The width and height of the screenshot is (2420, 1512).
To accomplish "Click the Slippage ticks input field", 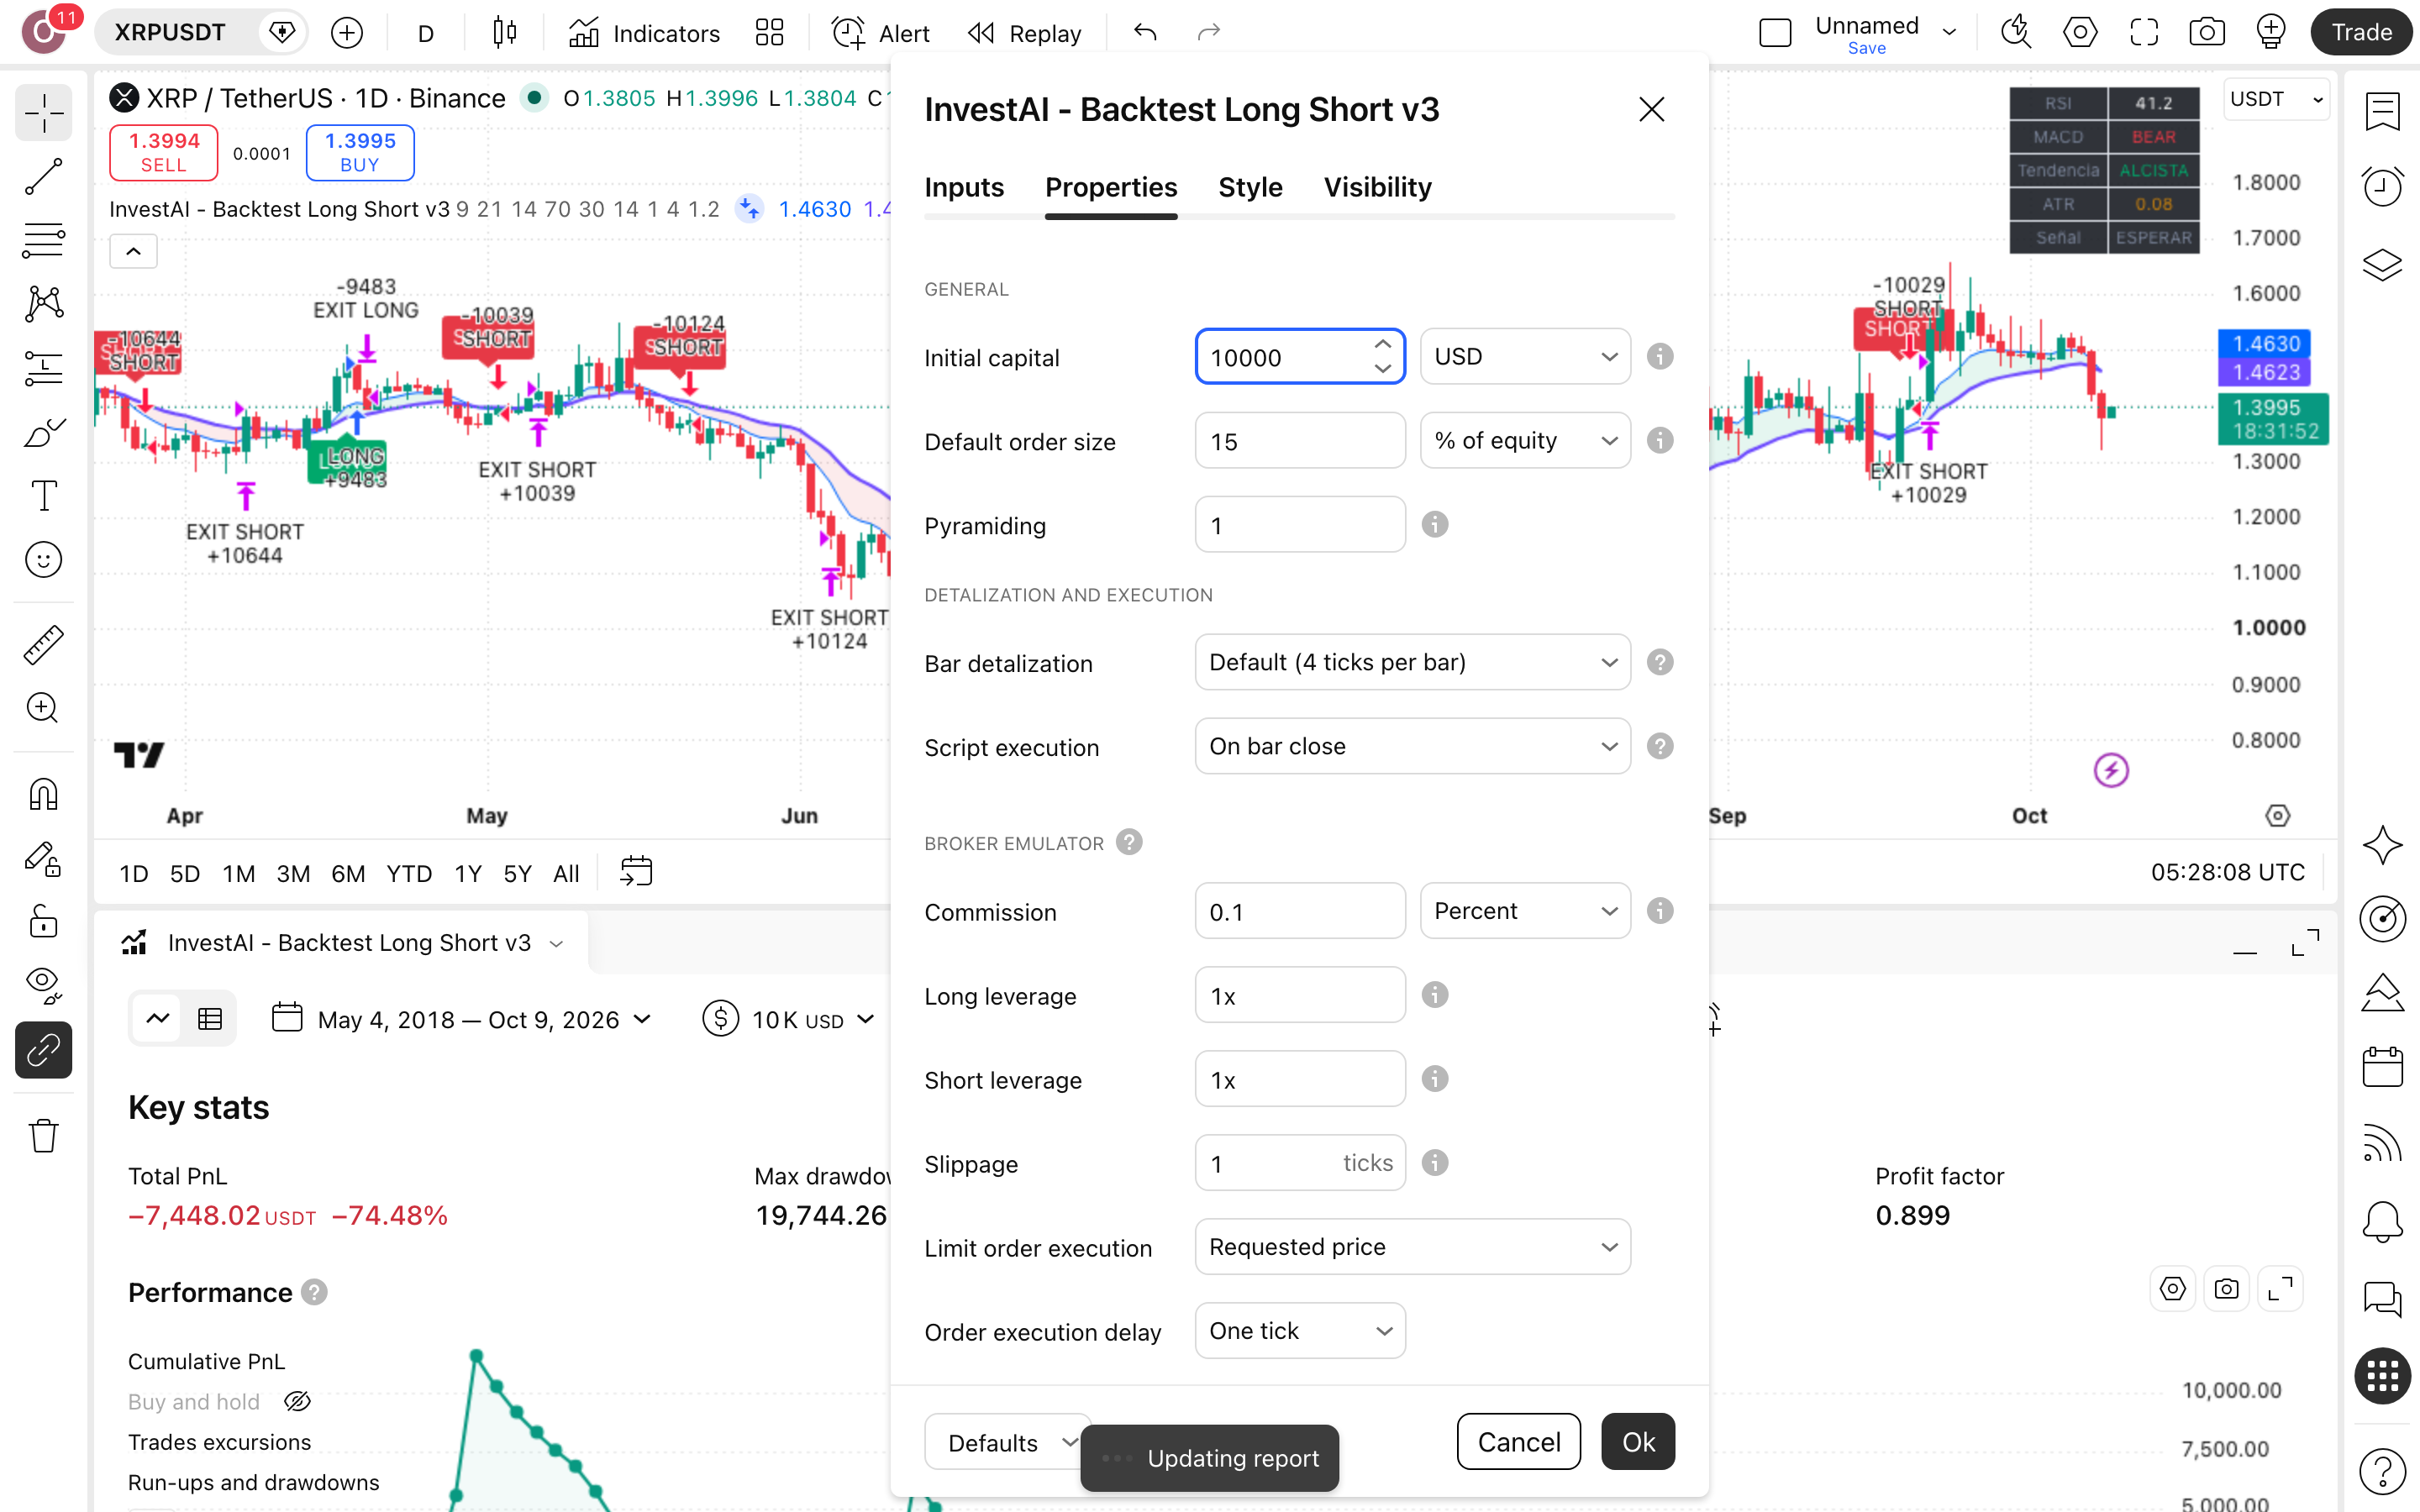I will [x=1300, y=1163].
